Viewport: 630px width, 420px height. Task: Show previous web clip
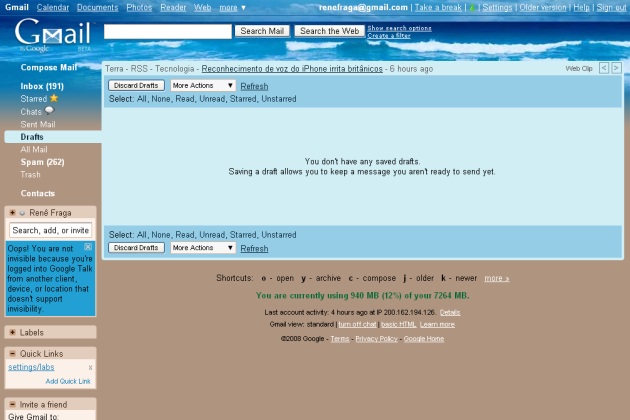(603, 68)
